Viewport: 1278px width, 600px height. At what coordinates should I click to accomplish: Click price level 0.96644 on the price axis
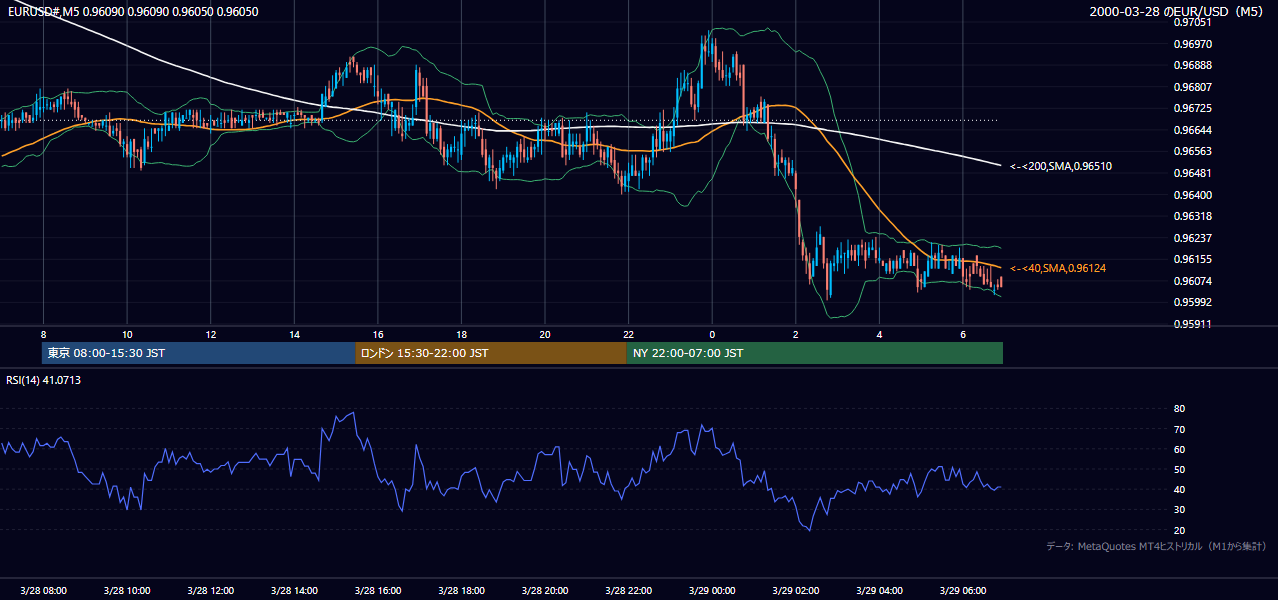tap(1194, 130)
